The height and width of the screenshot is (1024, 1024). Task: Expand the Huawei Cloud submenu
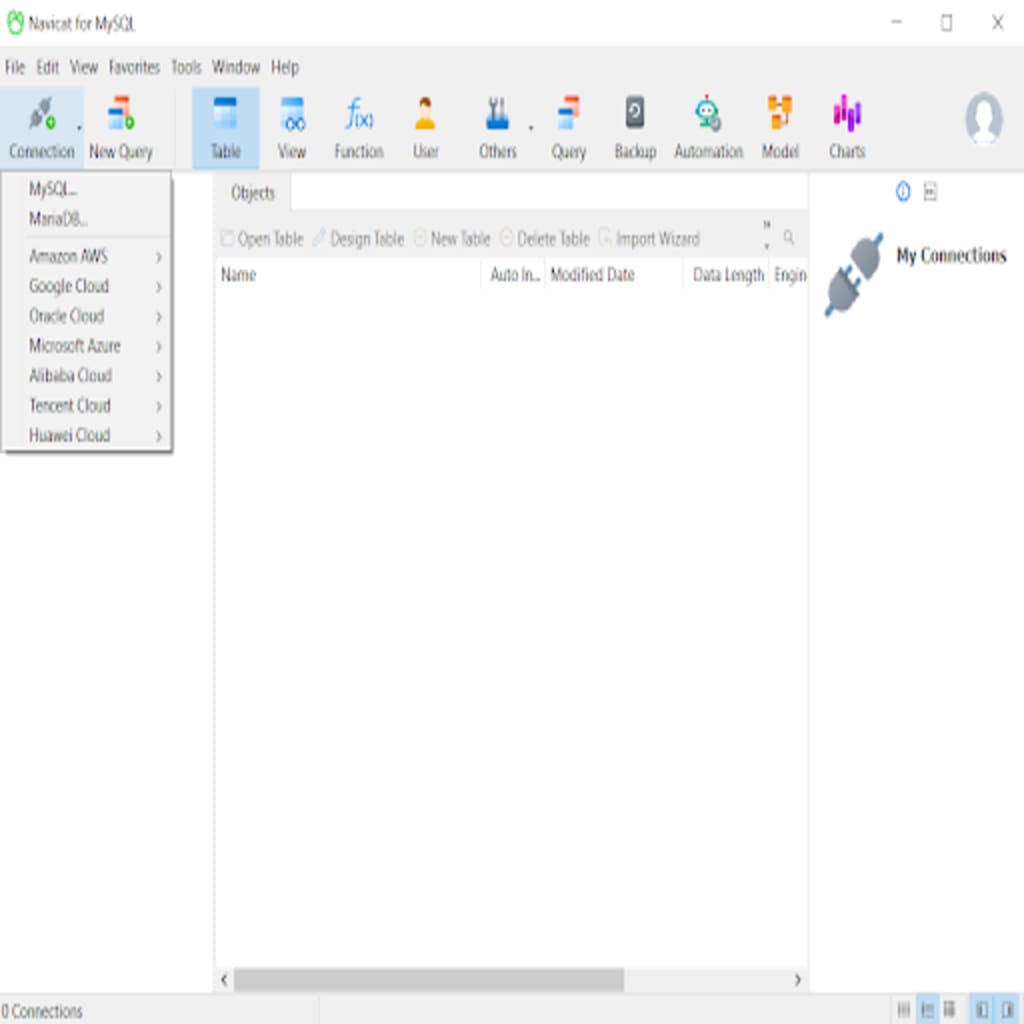point(88,435)
